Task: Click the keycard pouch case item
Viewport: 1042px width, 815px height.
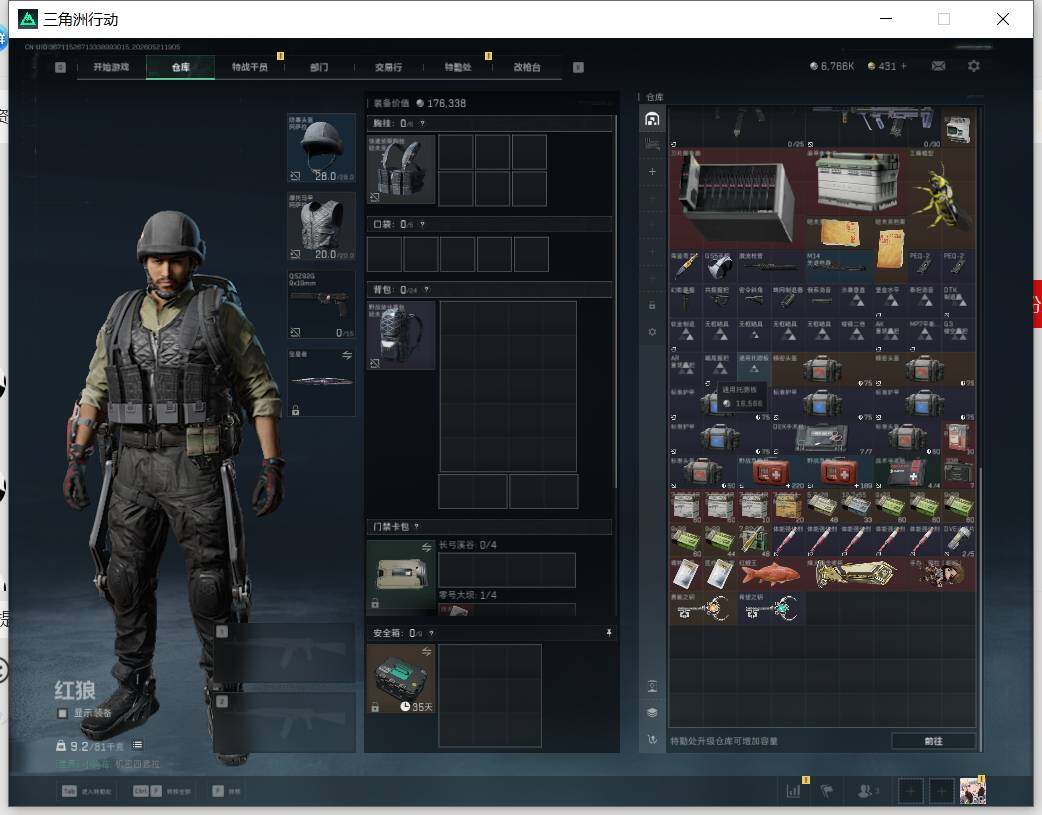Action: click(401, 575)
